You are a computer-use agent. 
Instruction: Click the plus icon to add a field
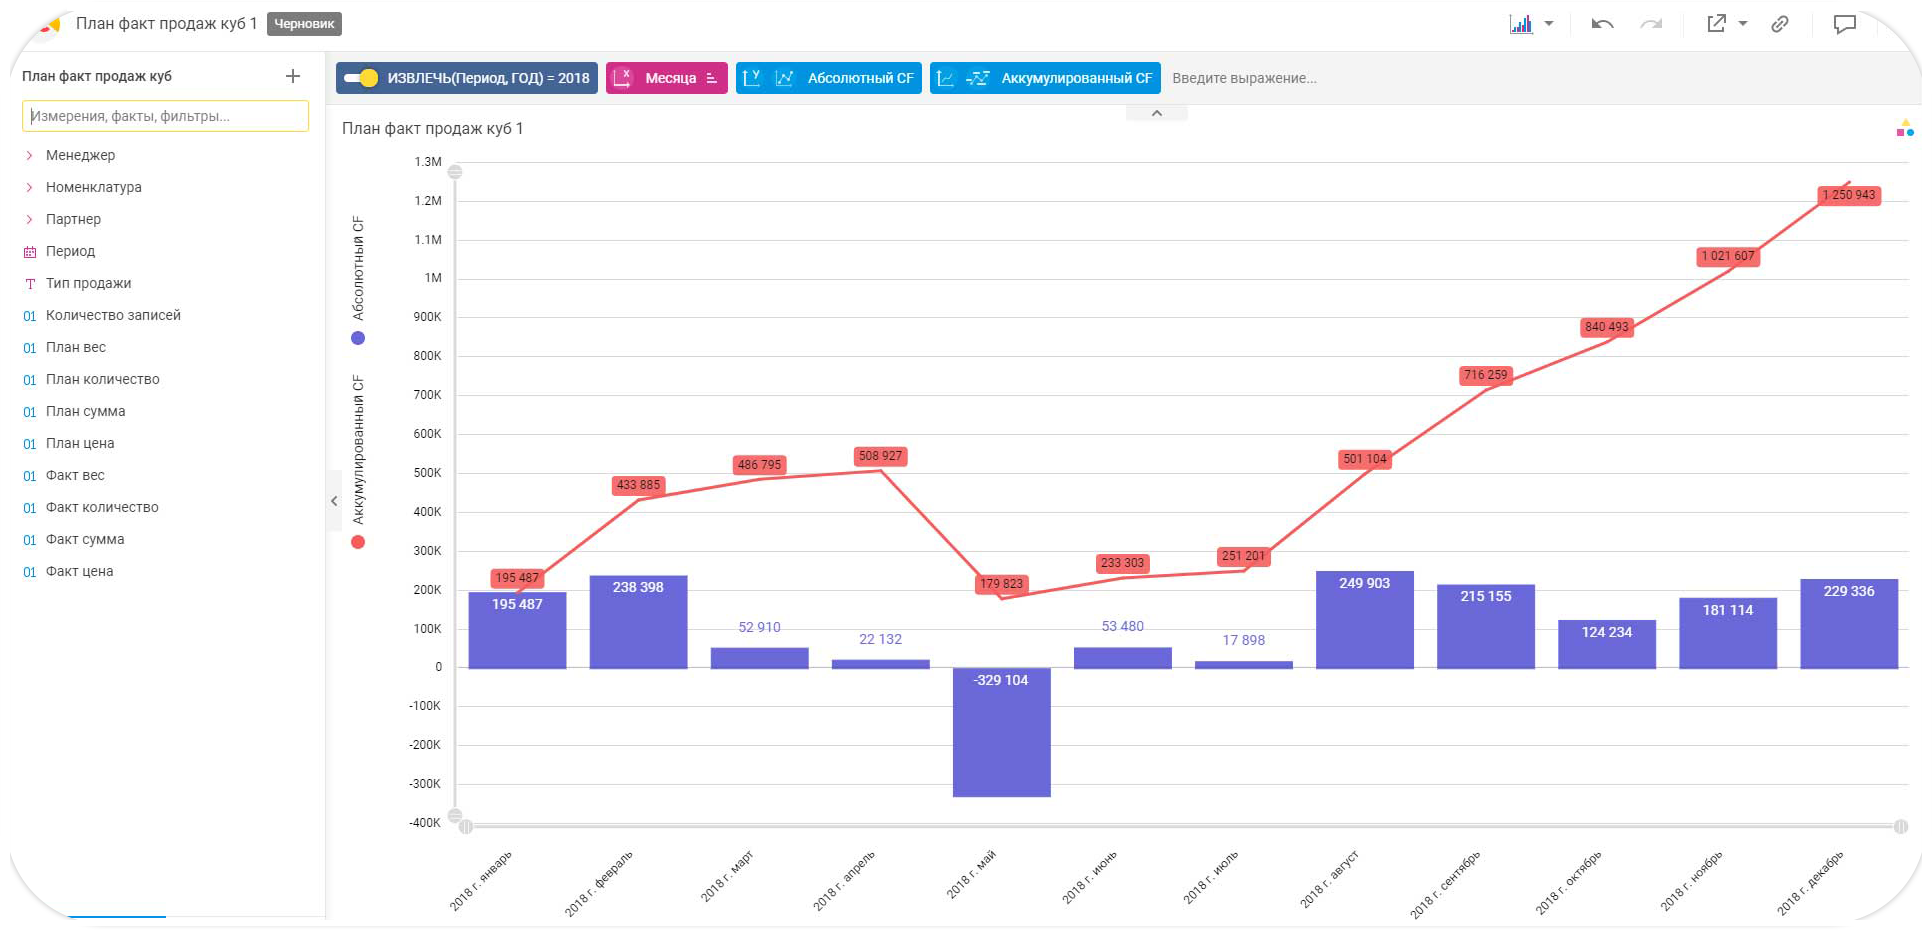pyautogui.click(x=293, y=76)
